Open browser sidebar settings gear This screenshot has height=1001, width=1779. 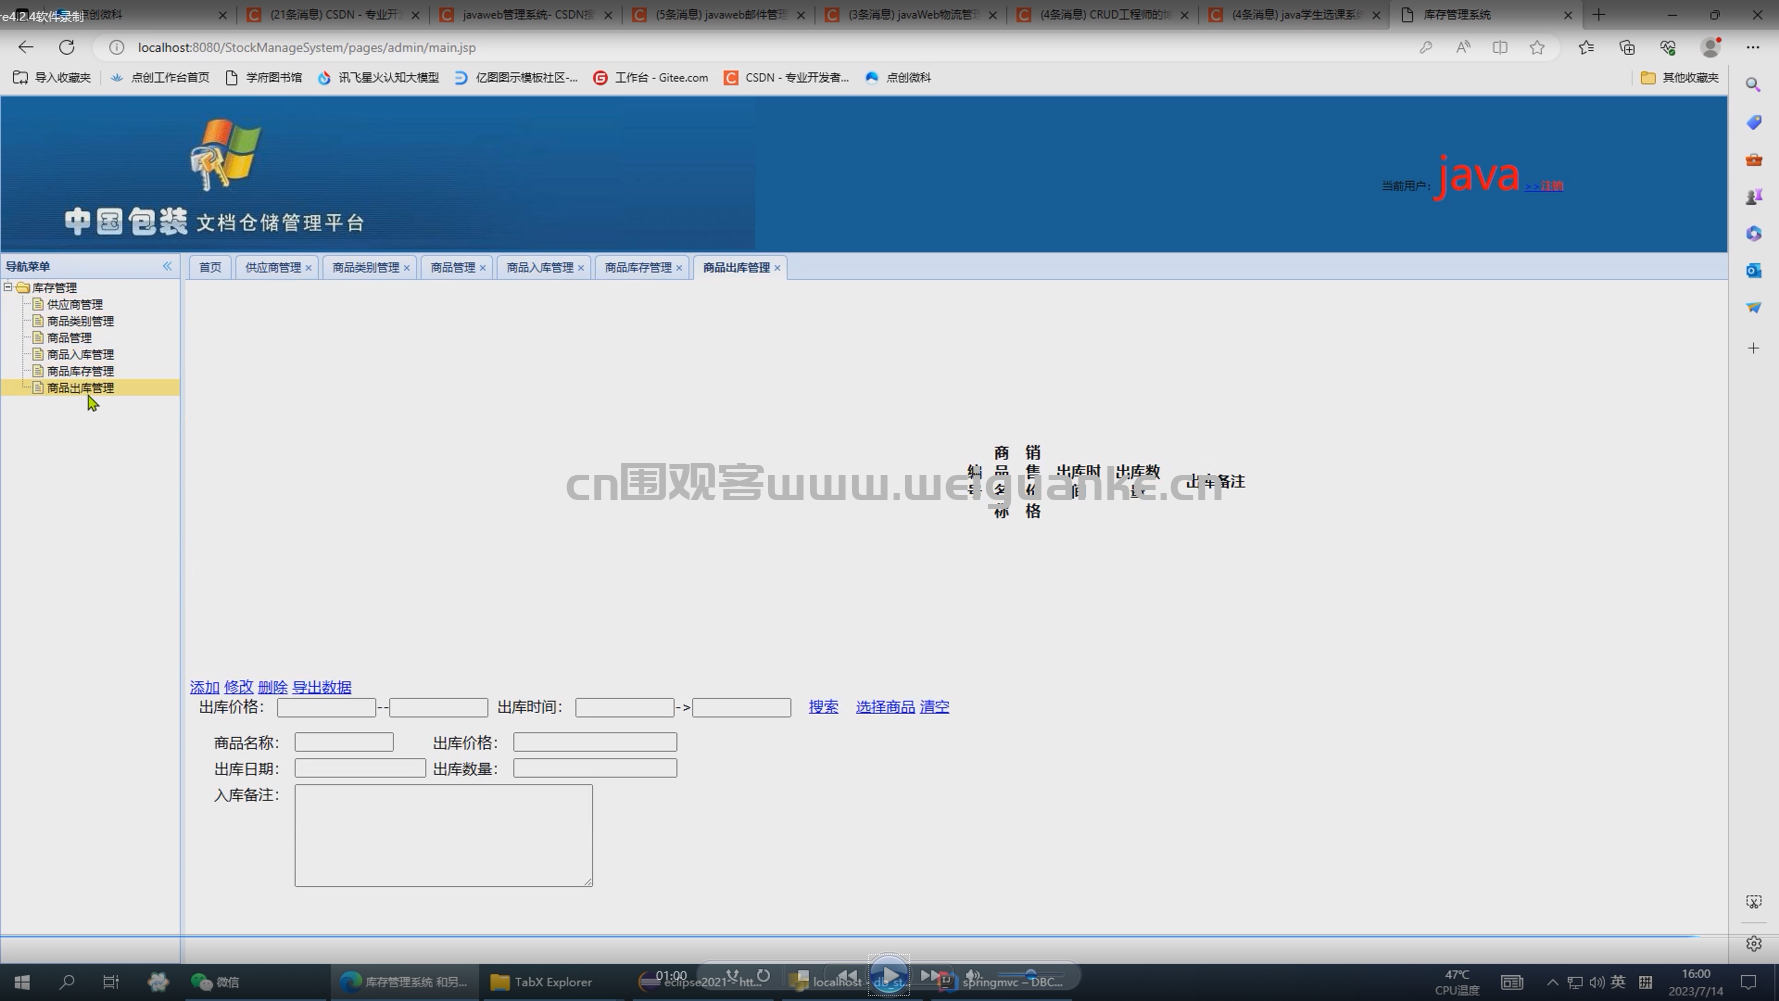(x=1753, y=944)
